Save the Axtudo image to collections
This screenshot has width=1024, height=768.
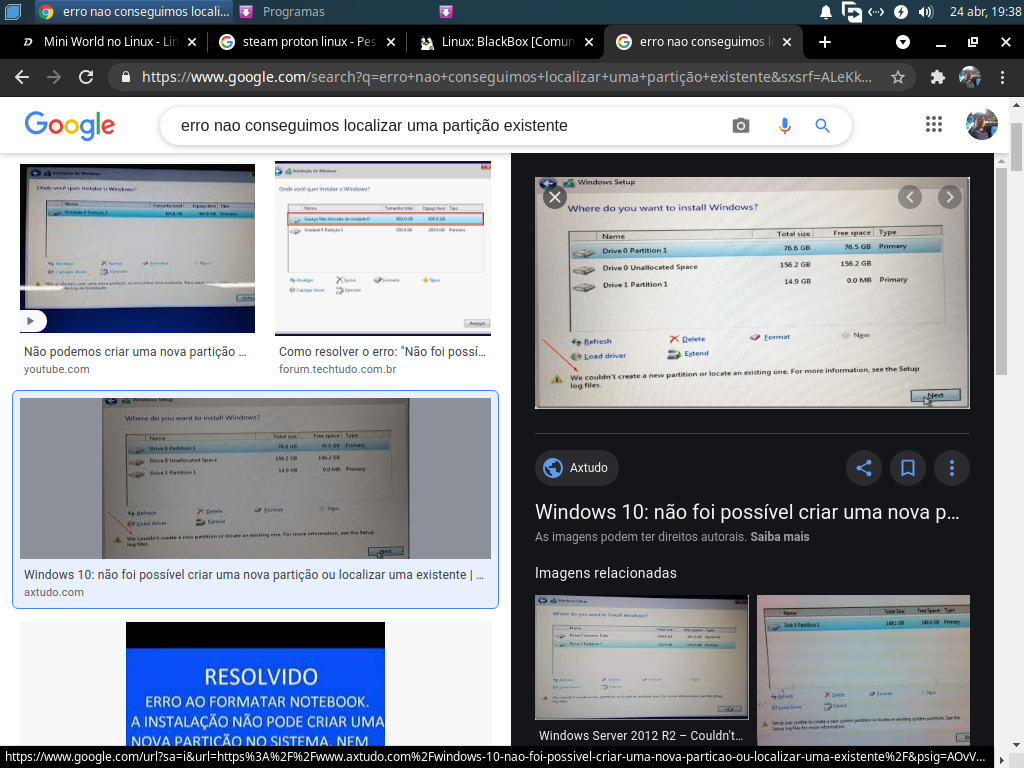click(908, 468)
